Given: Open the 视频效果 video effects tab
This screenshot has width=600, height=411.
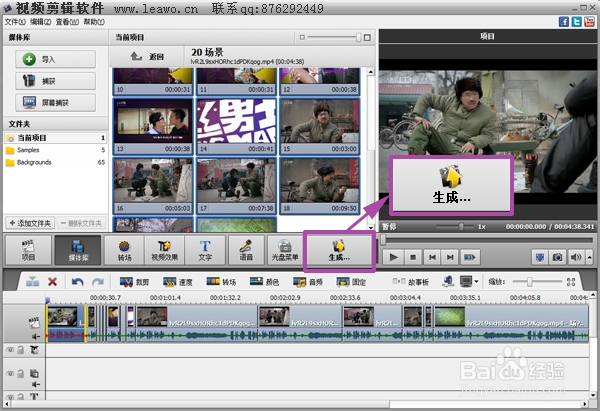Looking at the screenshot, I should [x=165, y=250].
